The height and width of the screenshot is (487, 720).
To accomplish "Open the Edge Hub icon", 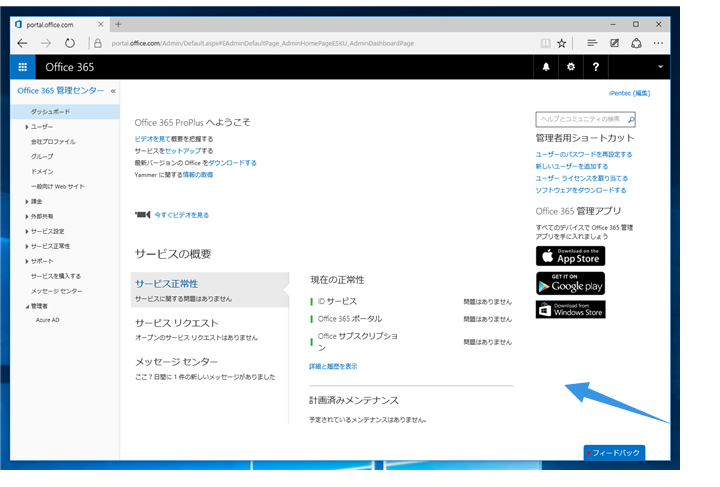I will [592, 43].
